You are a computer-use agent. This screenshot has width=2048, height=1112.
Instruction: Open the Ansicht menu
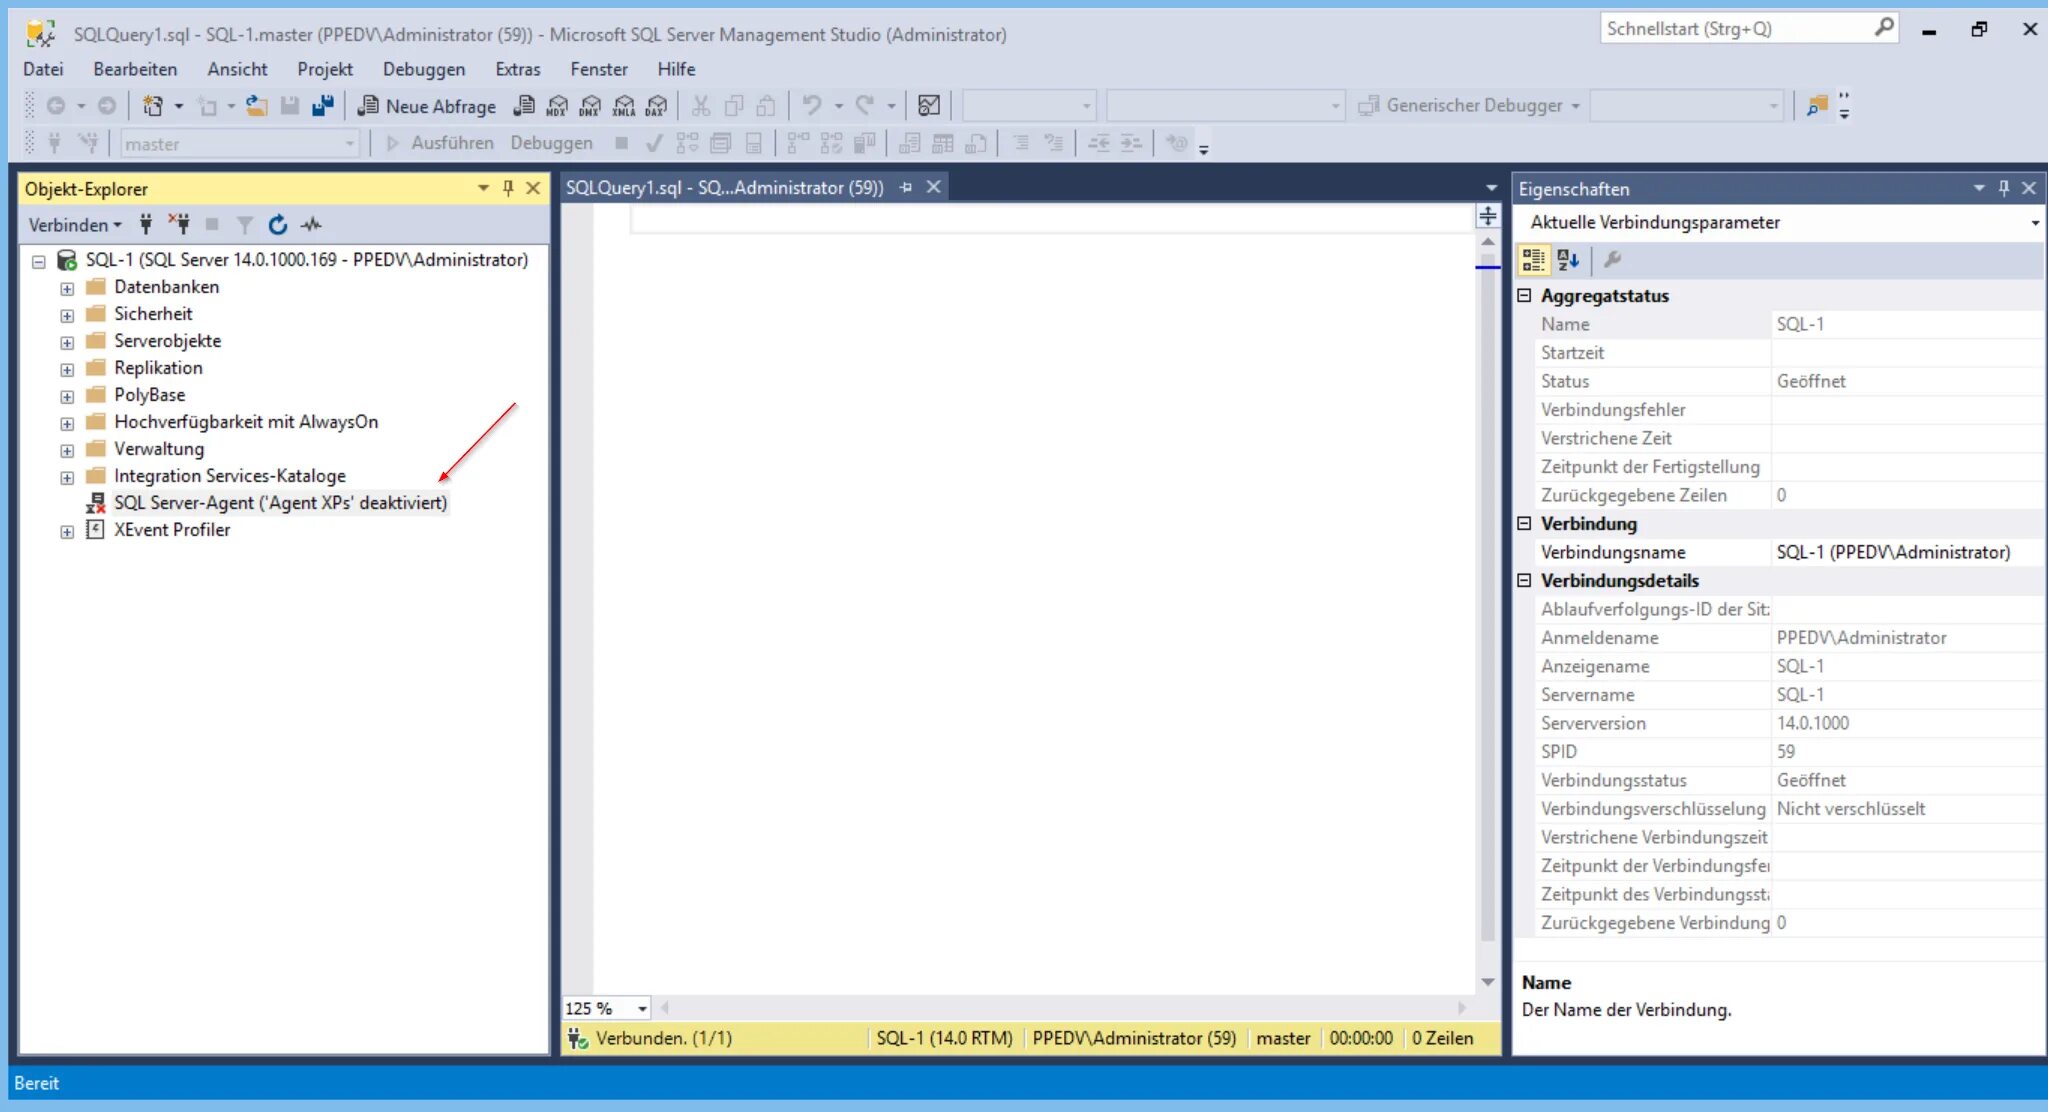coord(237,69)
